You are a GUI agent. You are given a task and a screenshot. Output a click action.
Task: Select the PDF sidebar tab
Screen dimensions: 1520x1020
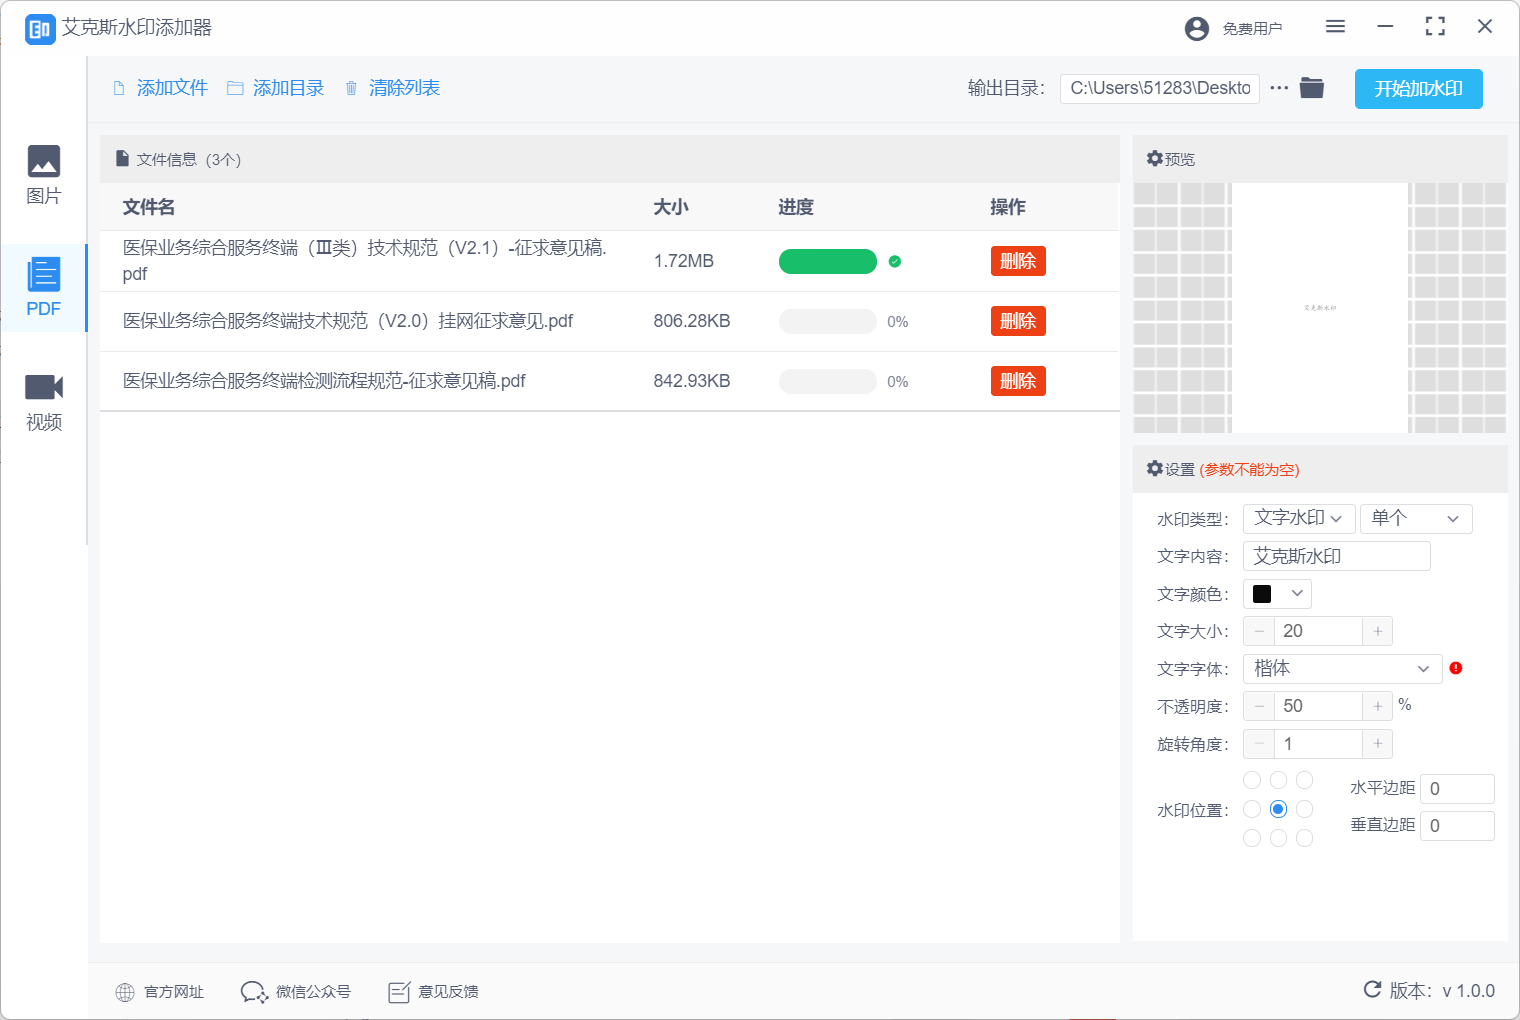(x=44, y=288)
